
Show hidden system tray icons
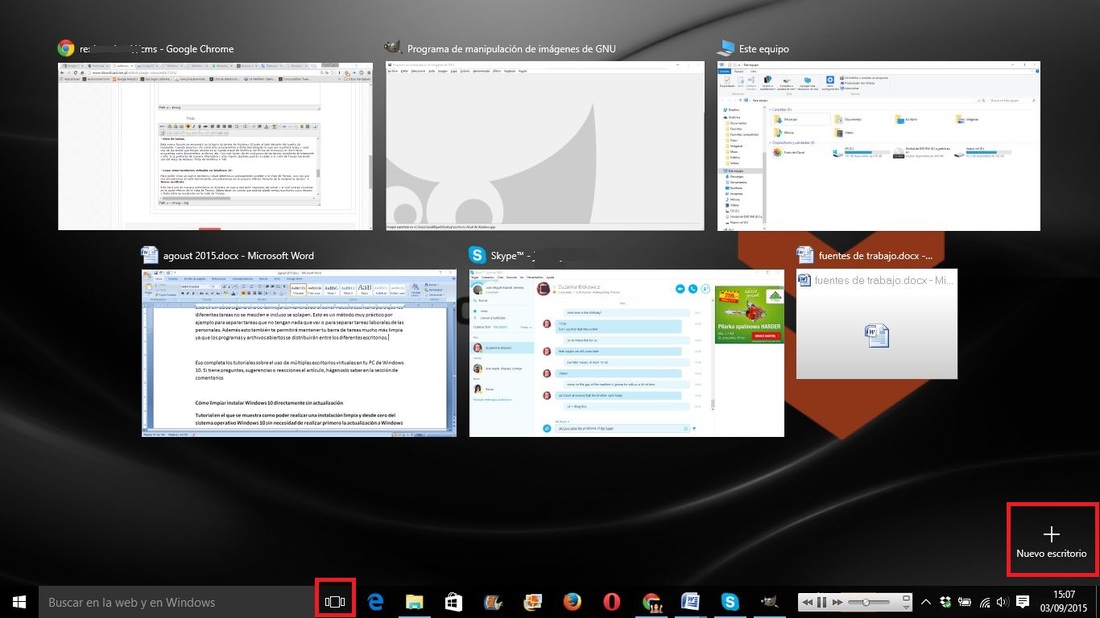tap(926, 602)
